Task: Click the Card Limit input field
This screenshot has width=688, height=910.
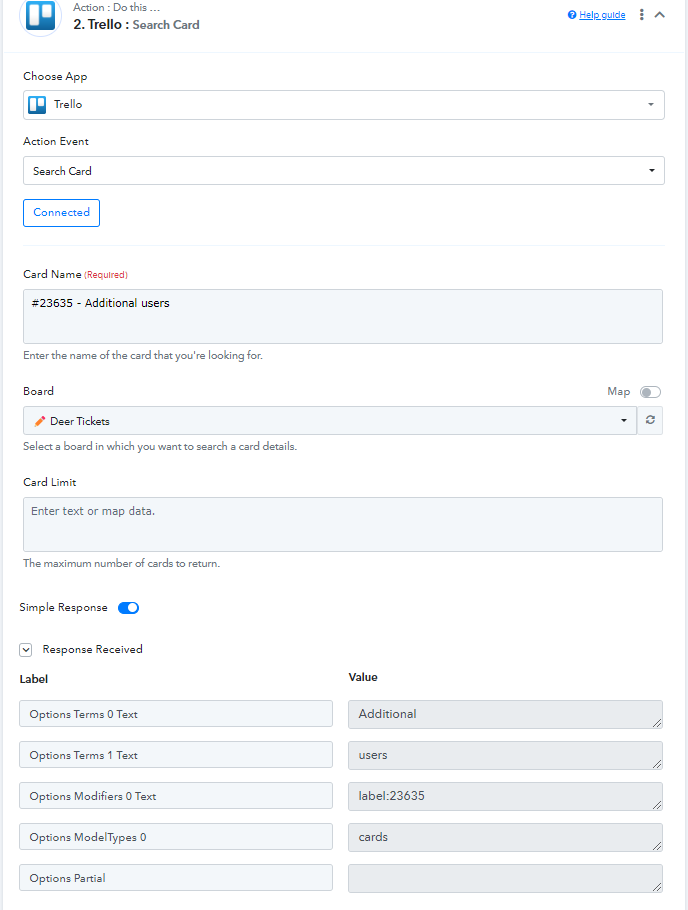Action: pos(343,524)
